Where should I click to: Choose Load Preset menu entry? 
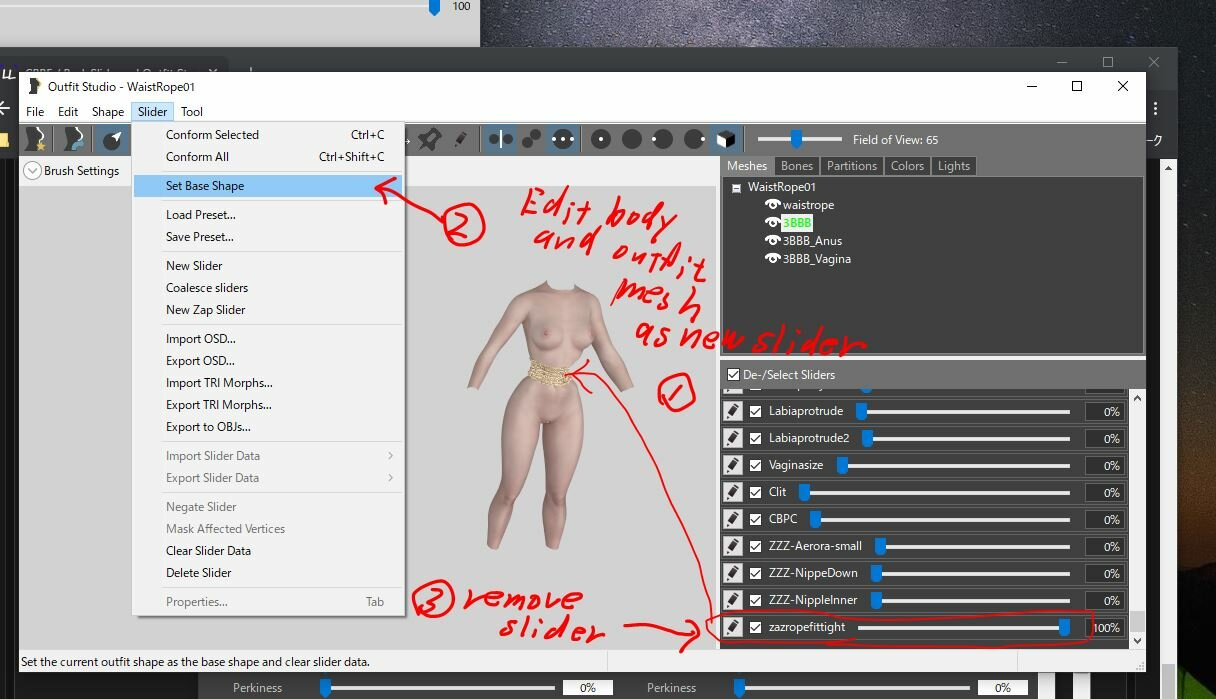click(x=268, y=215)
